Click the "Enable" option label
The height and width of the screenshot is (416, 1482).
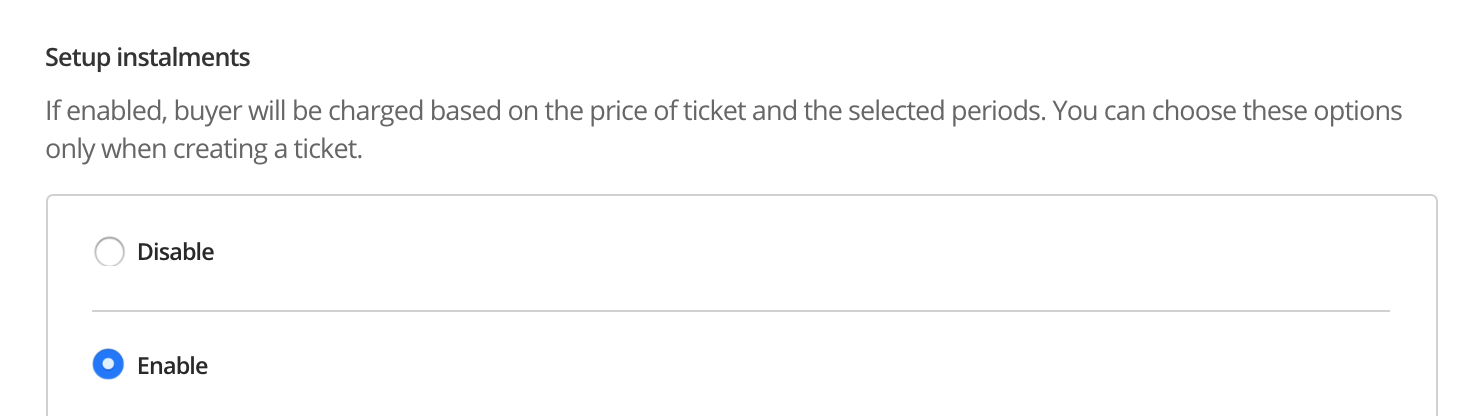click(173, 366)
